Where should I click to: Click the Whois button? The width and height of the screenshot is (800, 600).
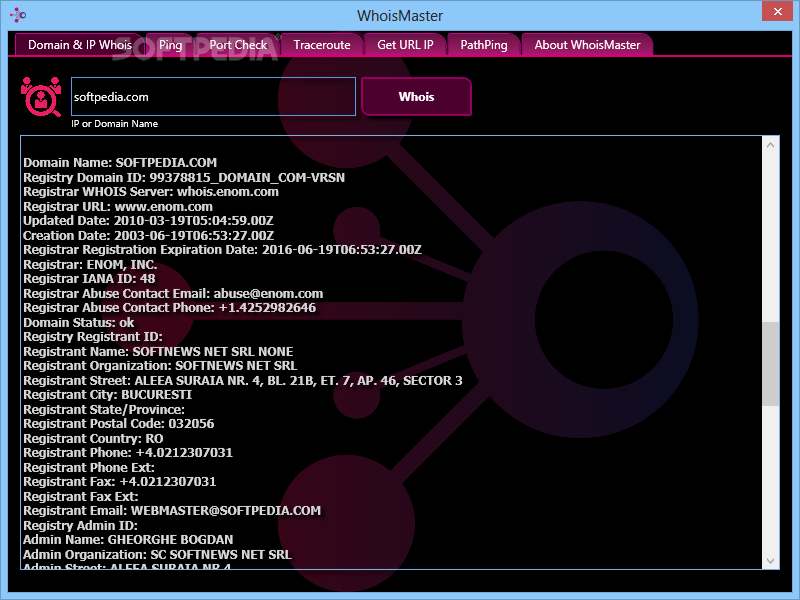(416, 96)
